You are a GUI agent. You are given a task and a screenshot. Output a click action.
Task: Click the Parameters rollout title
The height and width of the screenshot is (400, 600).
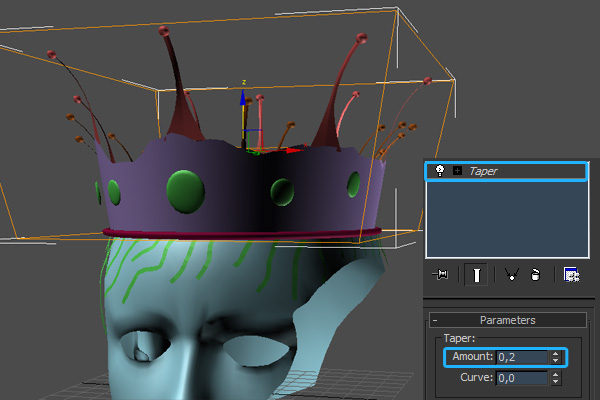[x=507, y=321]
